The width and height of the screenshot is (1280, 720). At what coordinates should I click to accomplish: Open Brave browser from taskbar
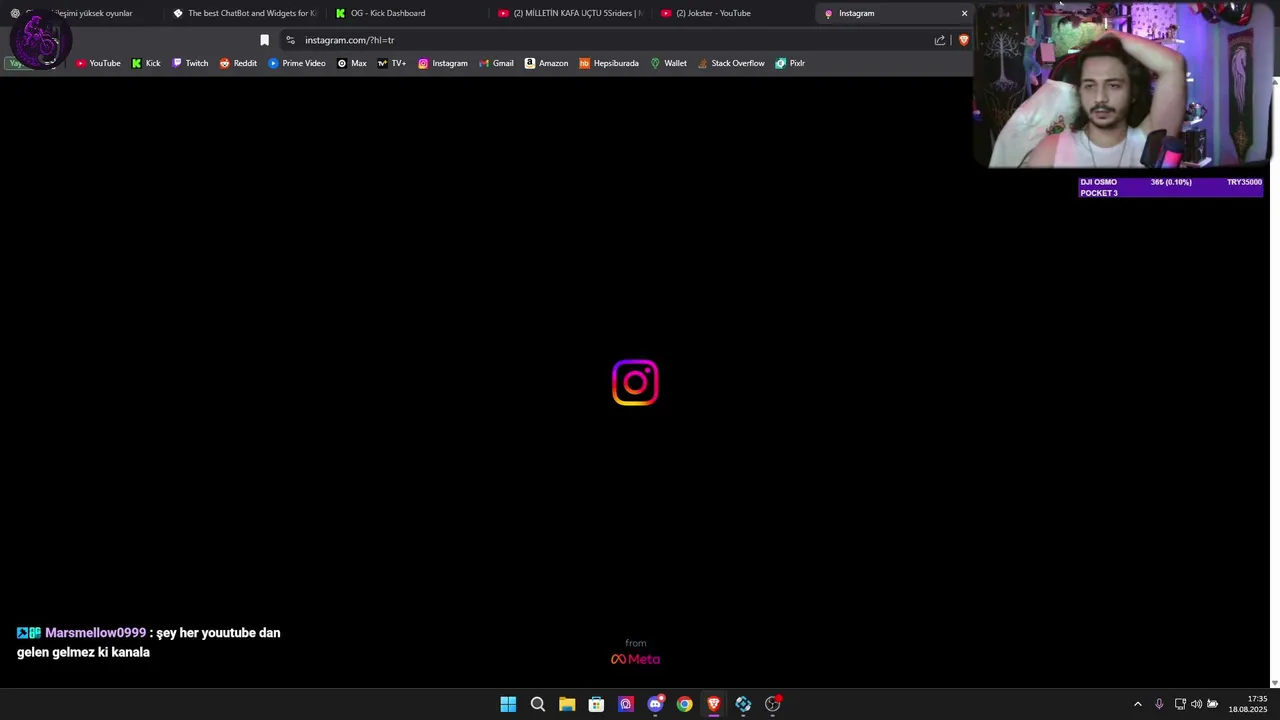point(713,704)
